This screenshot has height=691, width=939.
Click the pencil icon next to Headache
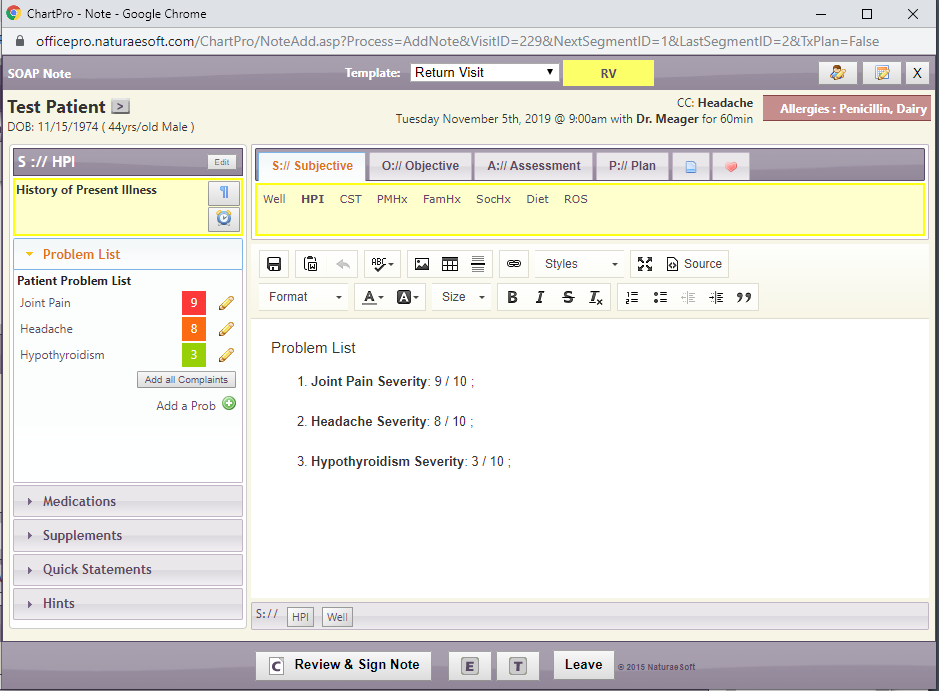[x=225, y=328]
